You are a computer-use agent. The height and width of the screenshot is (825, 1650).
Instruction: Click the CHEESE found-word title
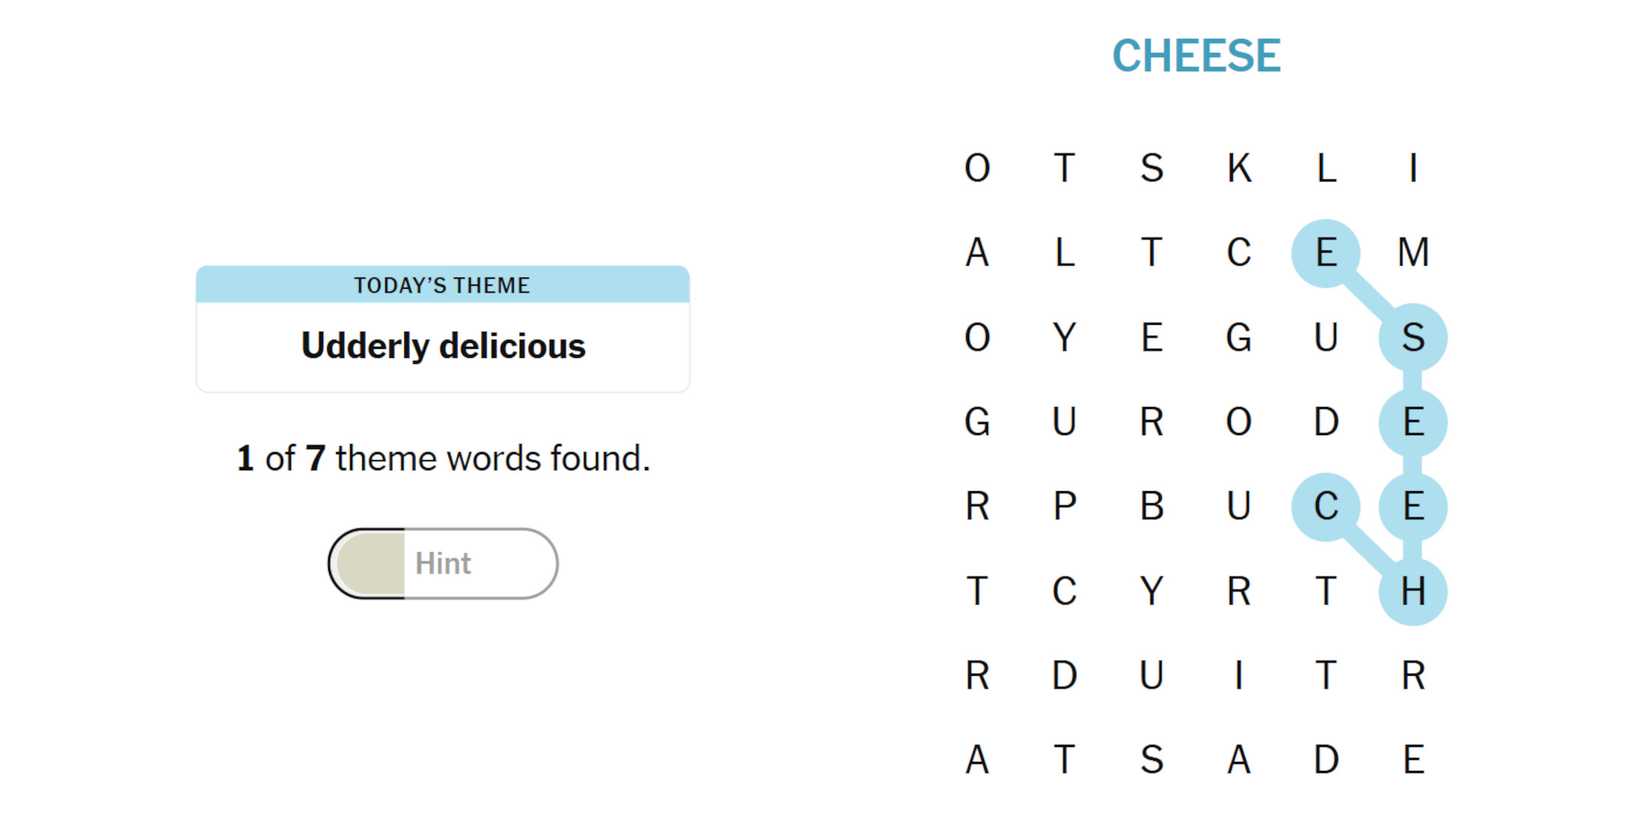click(1196, 56)
